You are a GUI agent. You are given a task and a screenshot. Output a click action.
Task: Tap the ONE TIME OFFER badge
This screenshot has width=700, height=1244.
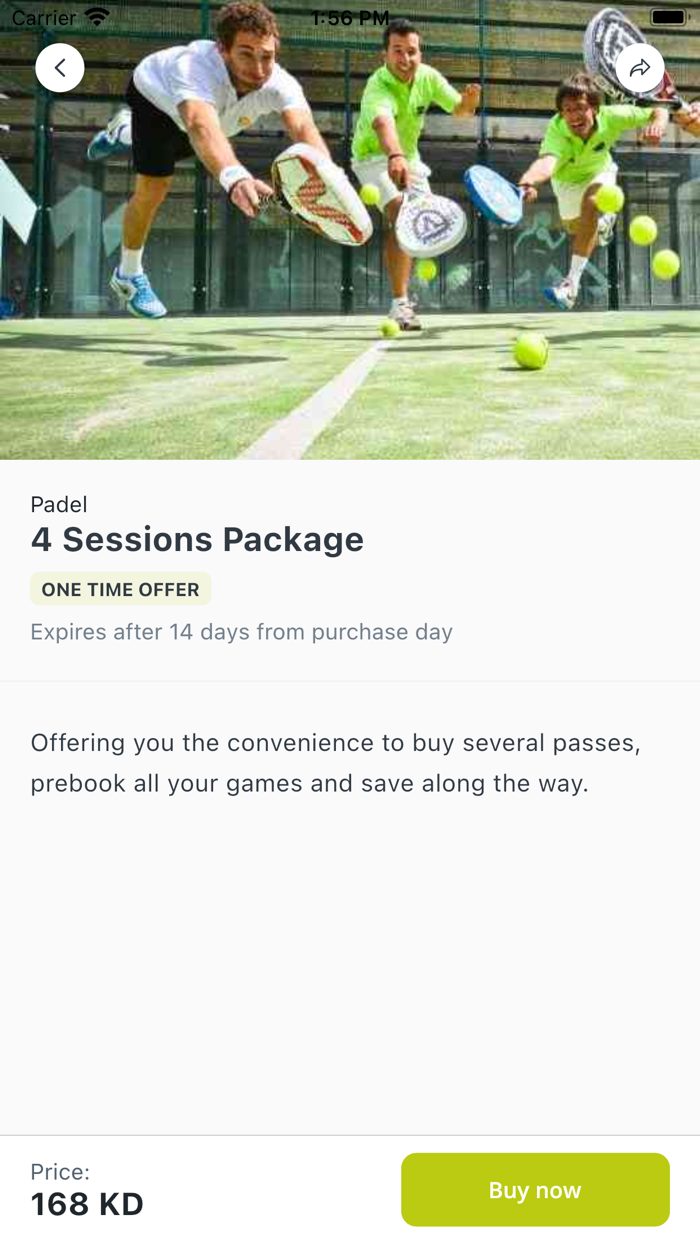tap(120, 589)
